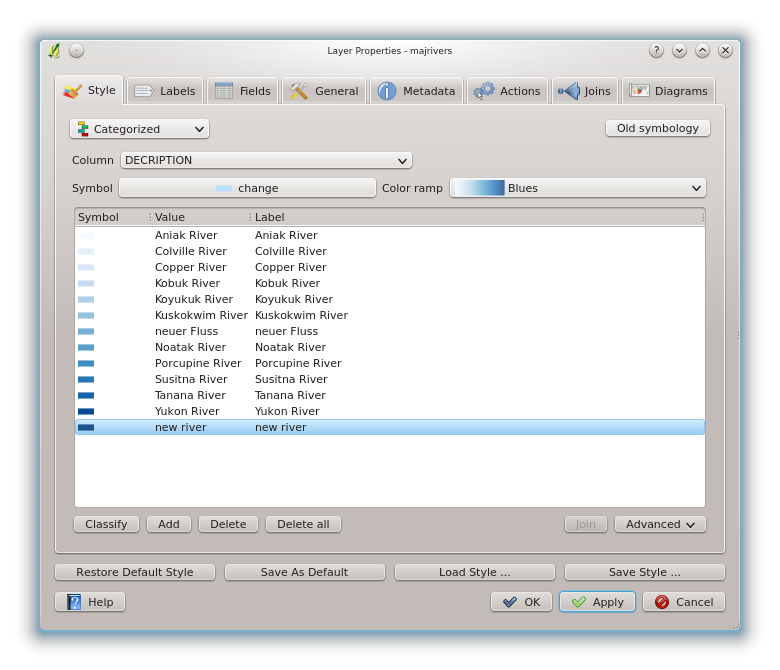Click the QGIS logo in title bar
780x670 pixels.
[x=54, y=50]
